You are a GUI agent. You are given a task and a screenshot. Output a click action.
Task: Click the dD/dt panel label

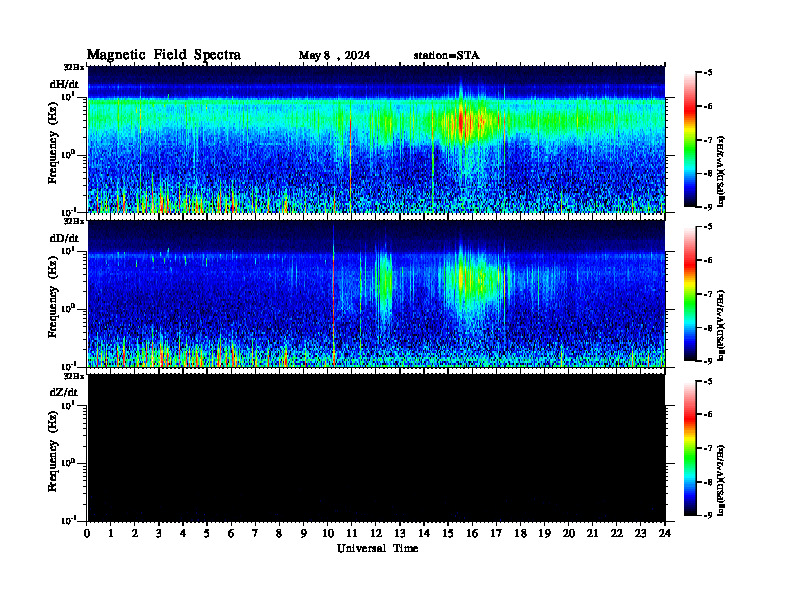click(x=64, y=238)
